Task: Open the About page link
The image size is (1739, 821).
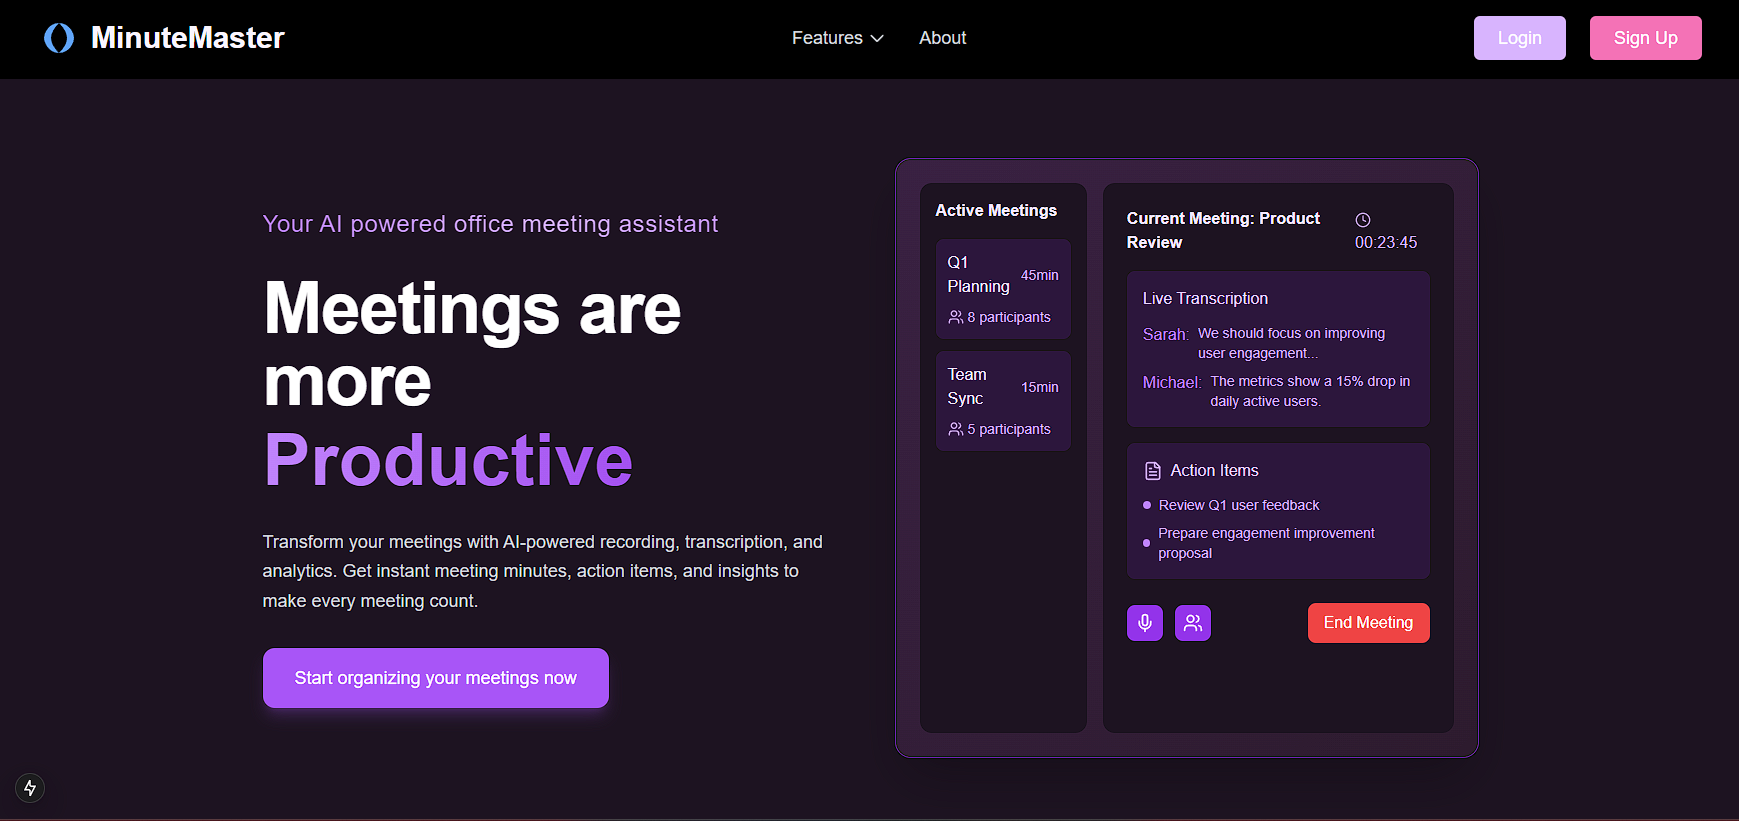Action: [942, 38]
